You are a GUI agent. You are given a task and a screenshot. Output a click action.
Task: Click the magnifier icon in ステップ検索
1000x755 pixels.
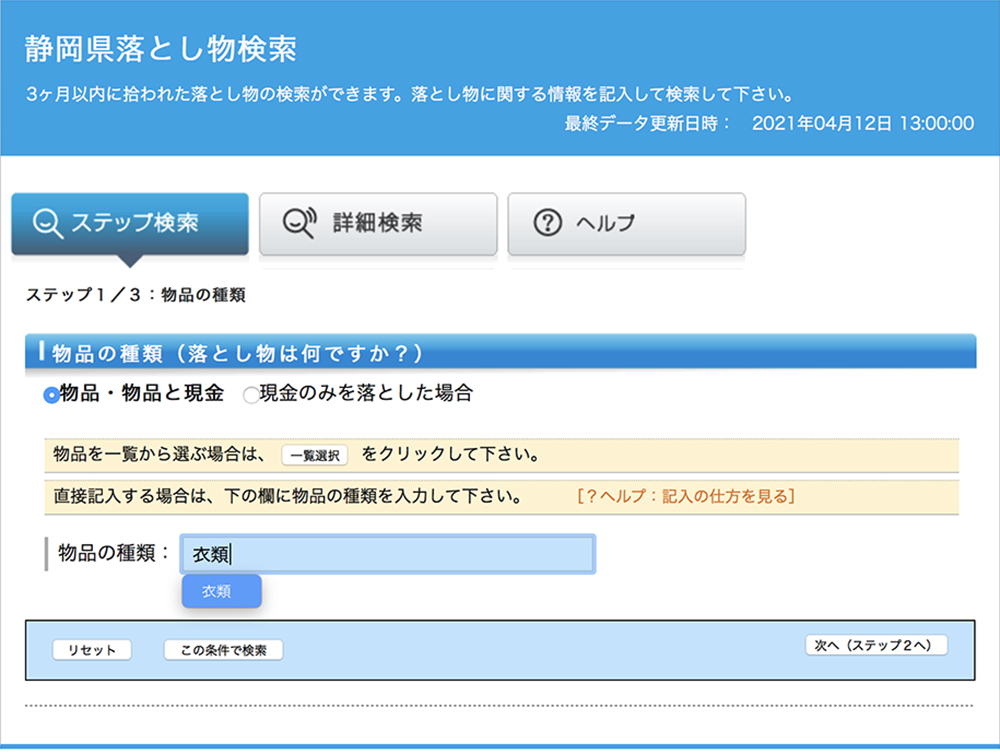(47, 223)
